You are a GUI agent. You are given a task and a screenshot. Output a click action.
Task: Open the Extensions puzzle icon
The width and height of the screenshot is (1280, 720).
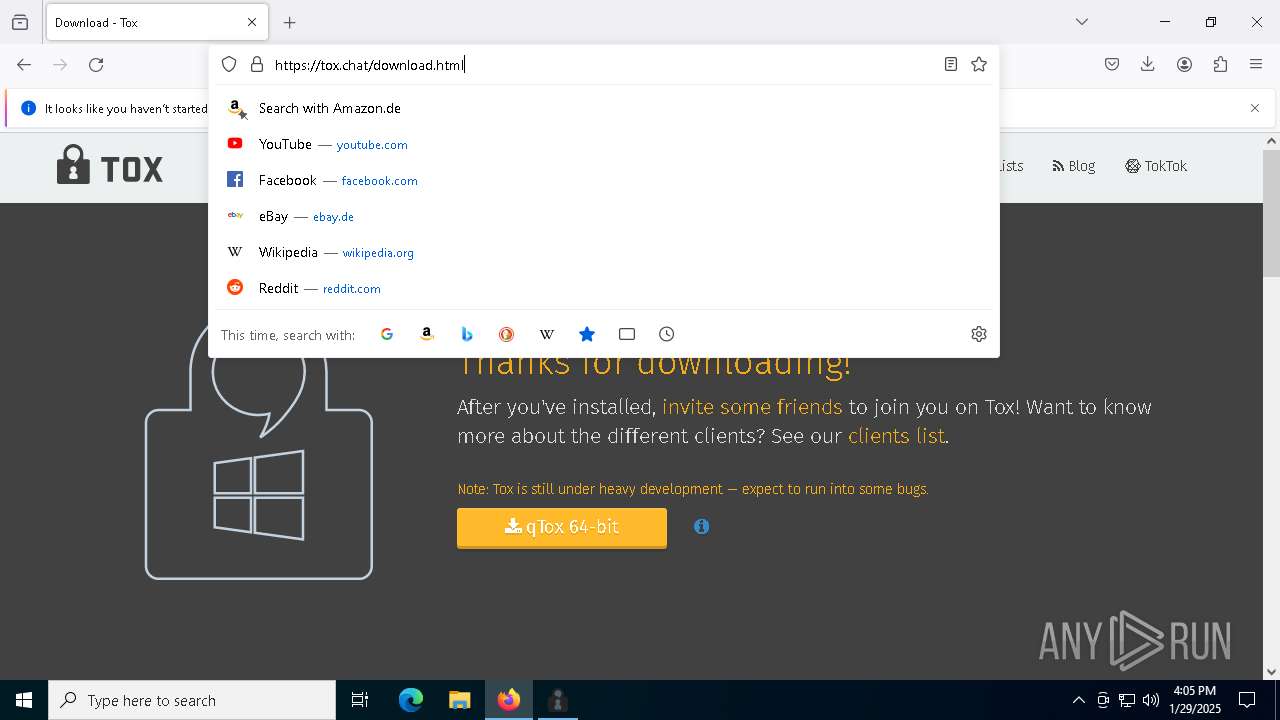[1220, 65]
